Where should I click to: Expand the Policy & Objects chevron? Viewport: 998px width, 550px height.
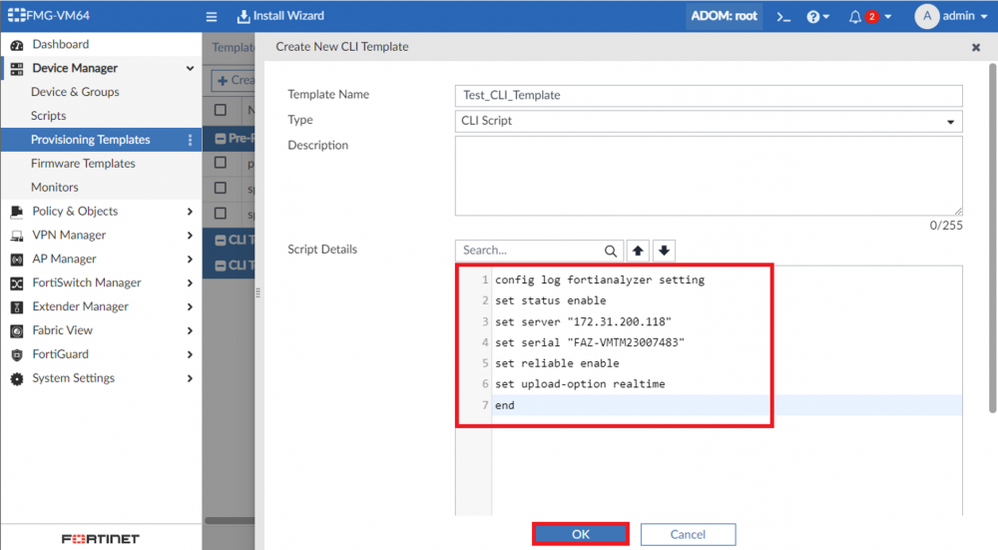pos(190,211)
